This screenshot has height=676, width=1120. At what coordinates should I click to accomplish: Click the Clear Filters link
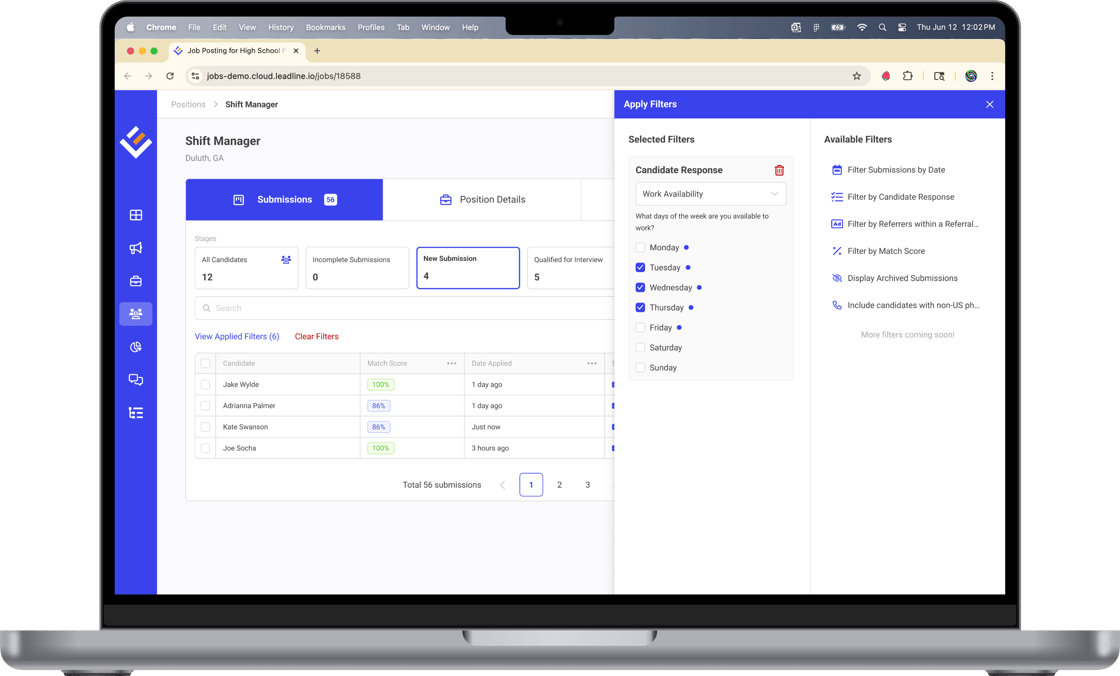(316, 337)
